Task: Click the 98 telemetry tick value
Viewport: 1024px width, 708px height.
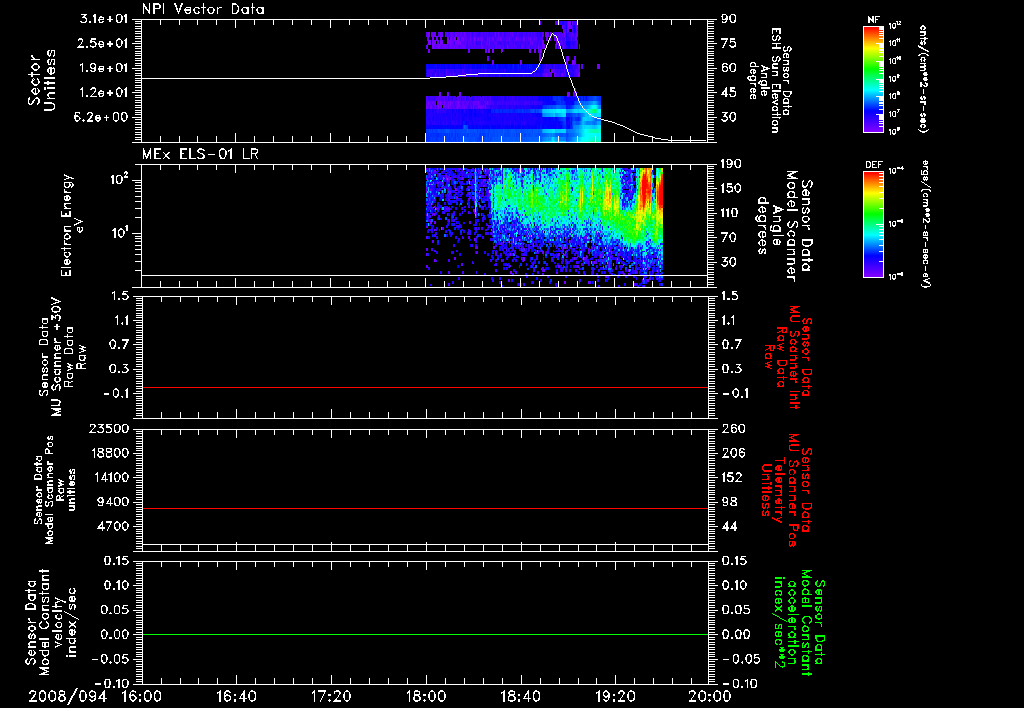Action: click(x=729, y=502)
